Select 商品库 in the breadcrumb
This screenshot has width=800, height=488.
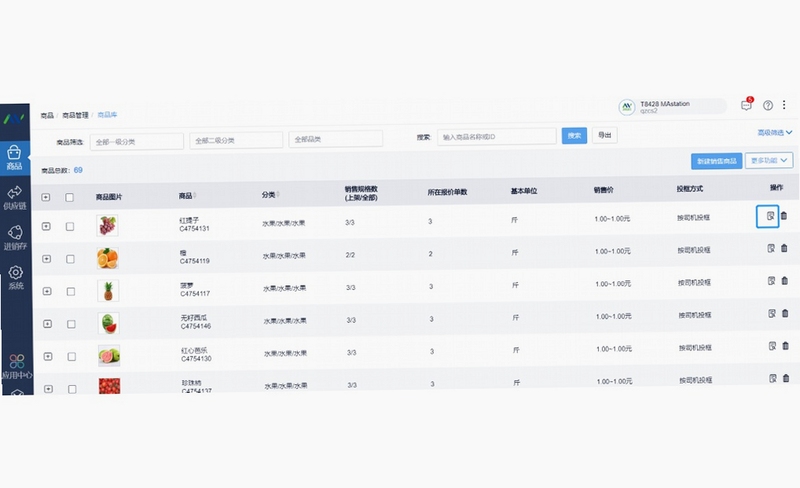click(107, 115)
